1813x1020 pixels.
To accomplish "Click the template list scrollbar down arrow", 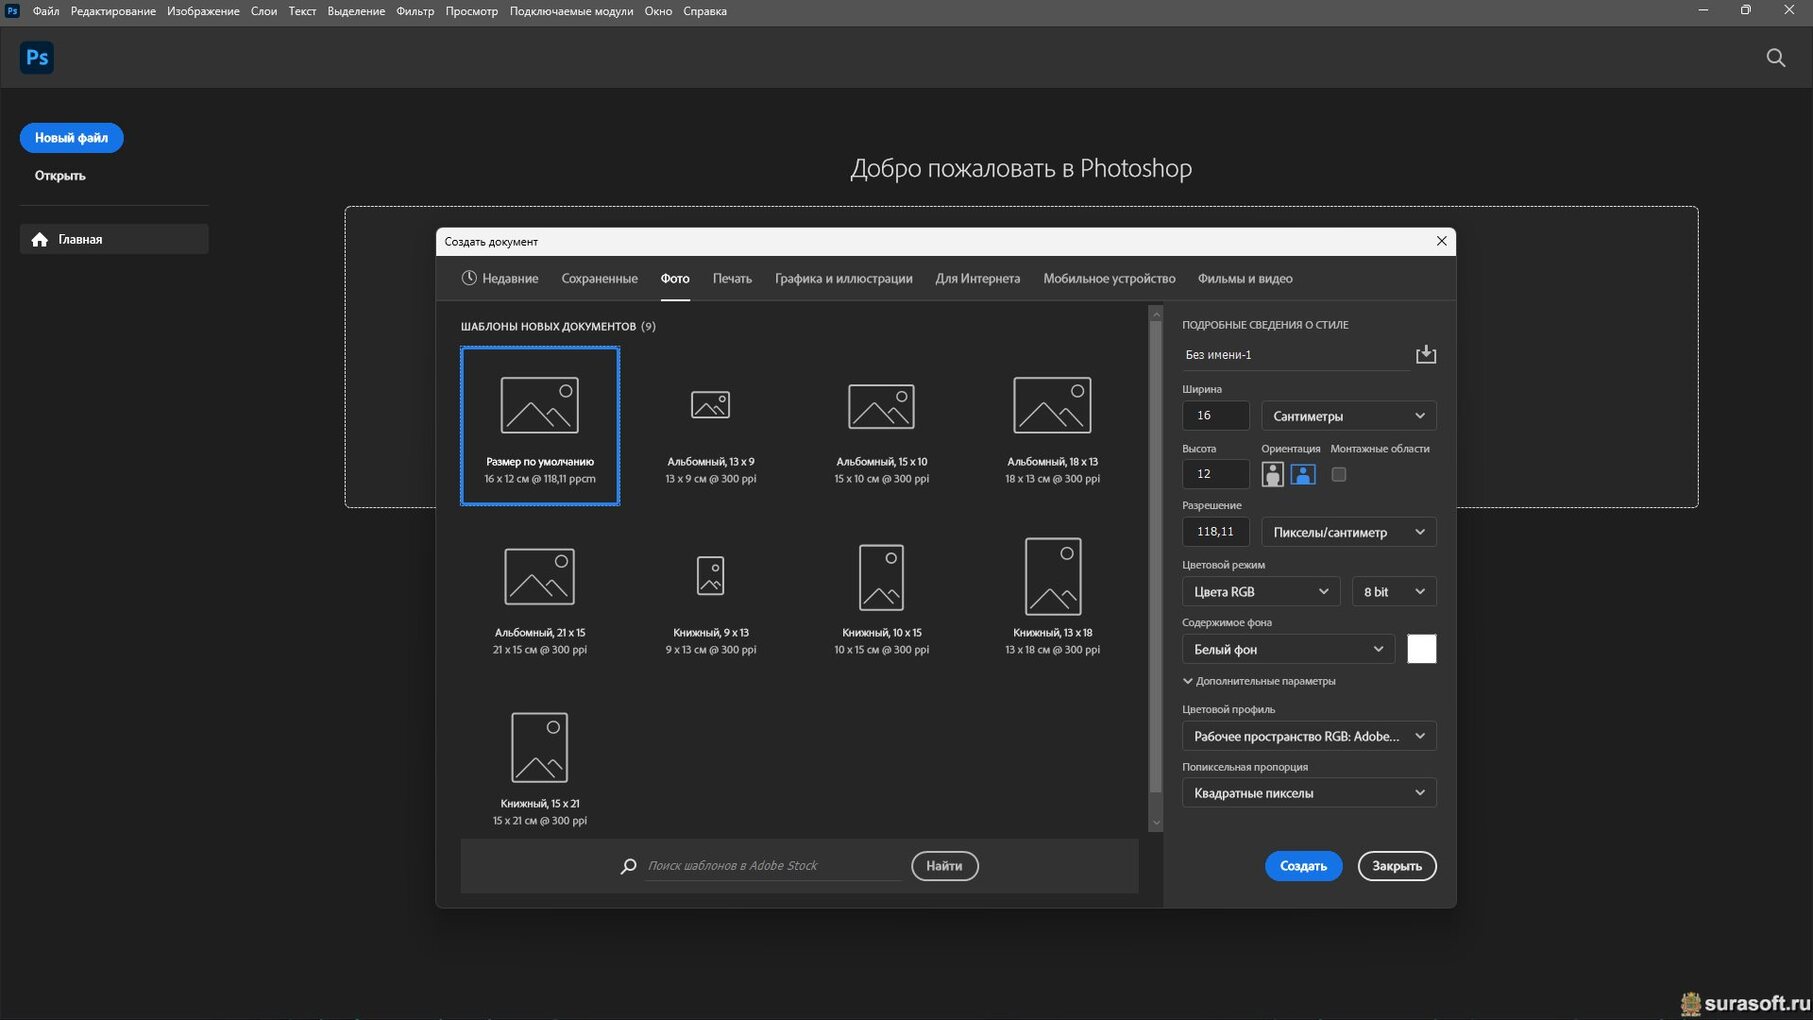I will (1156, 824).
